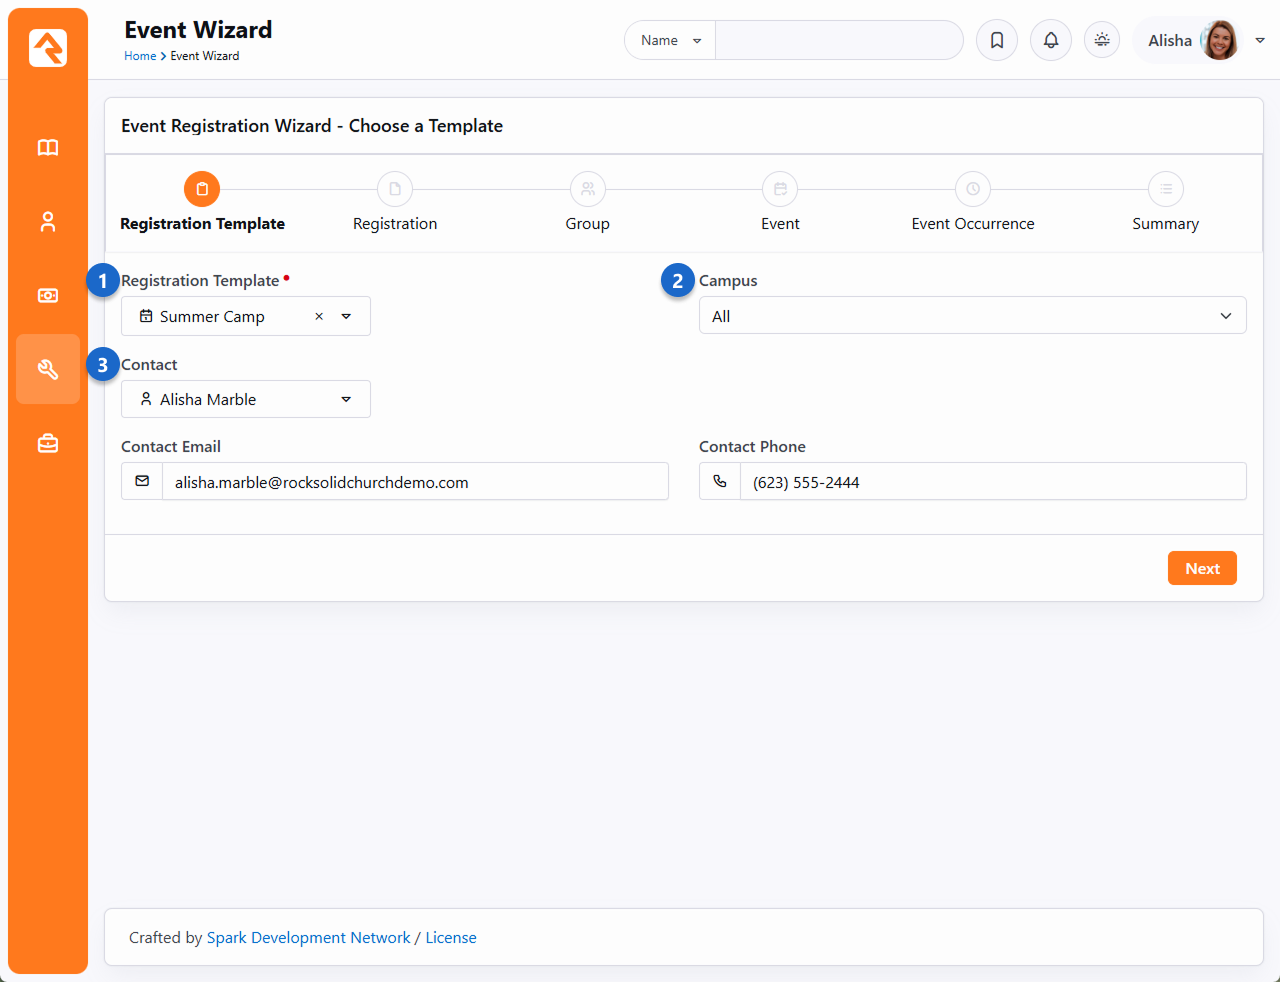
Task: Open the Campus dropdown
Action: 972,316
